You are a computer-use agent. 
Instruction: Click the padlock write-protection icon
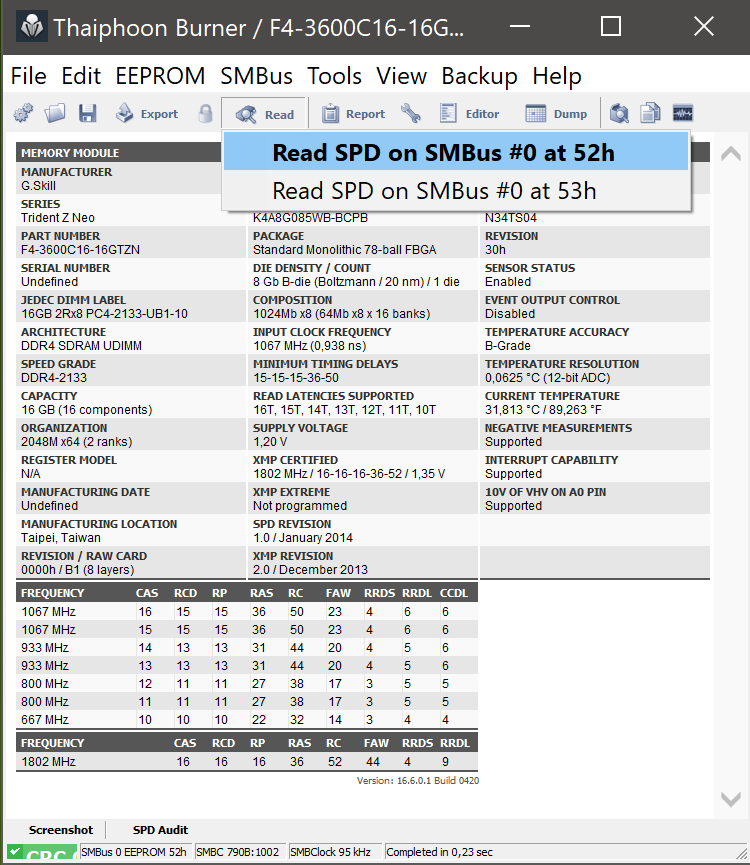coord(205,114)
